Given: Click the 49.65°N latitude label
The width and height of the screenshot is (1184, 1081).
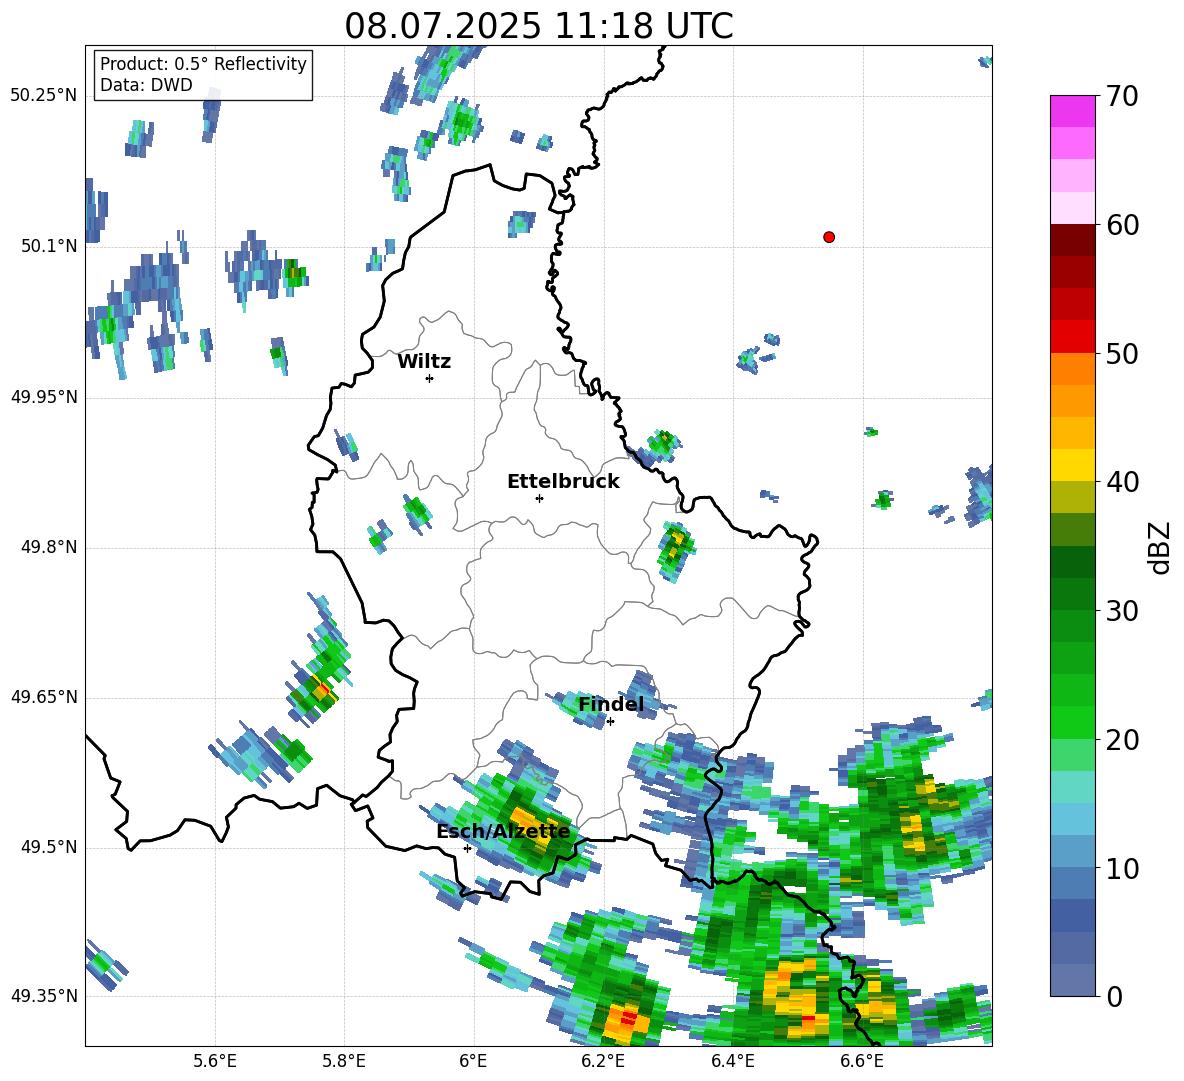Looking at the screenshot, I should tap(44, 697).
